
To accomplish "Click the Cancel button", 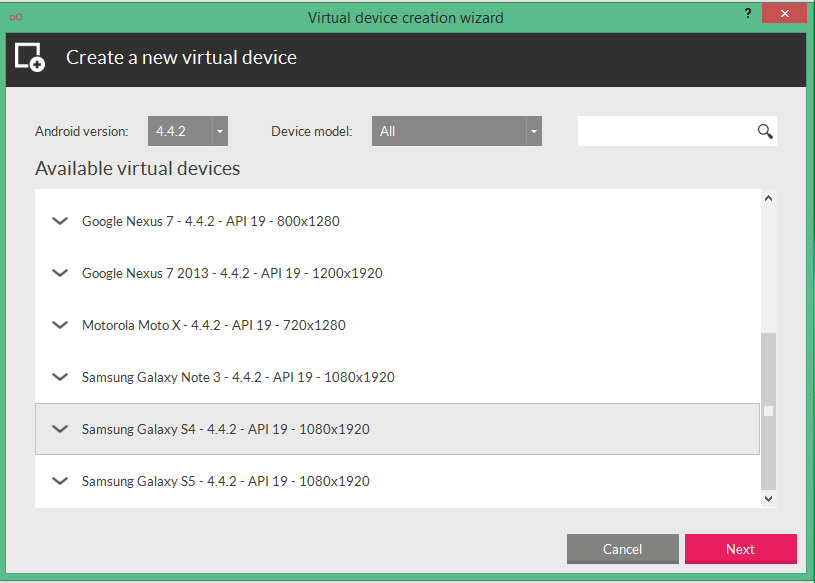I will pos(623,549).
